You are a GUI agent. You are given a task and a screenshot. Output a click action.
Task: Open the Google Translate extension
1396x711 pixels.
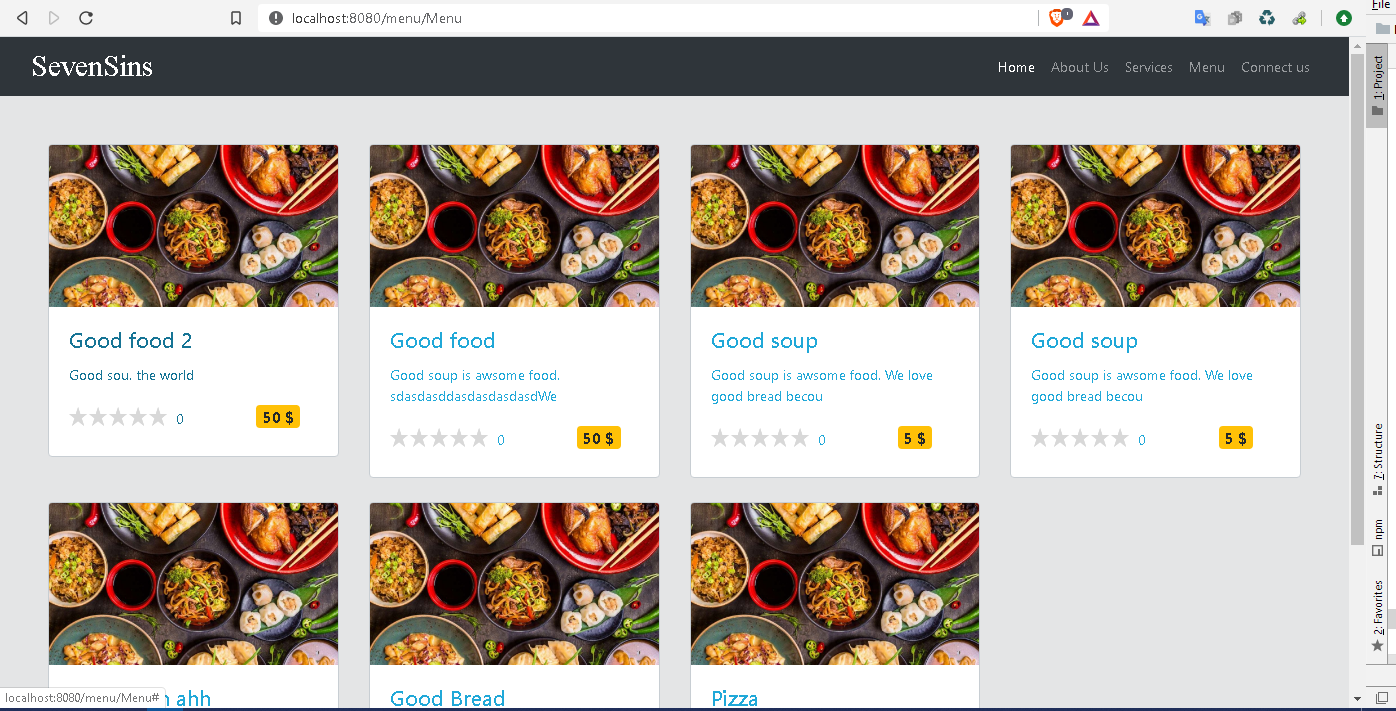click(x=1203, y=18)
